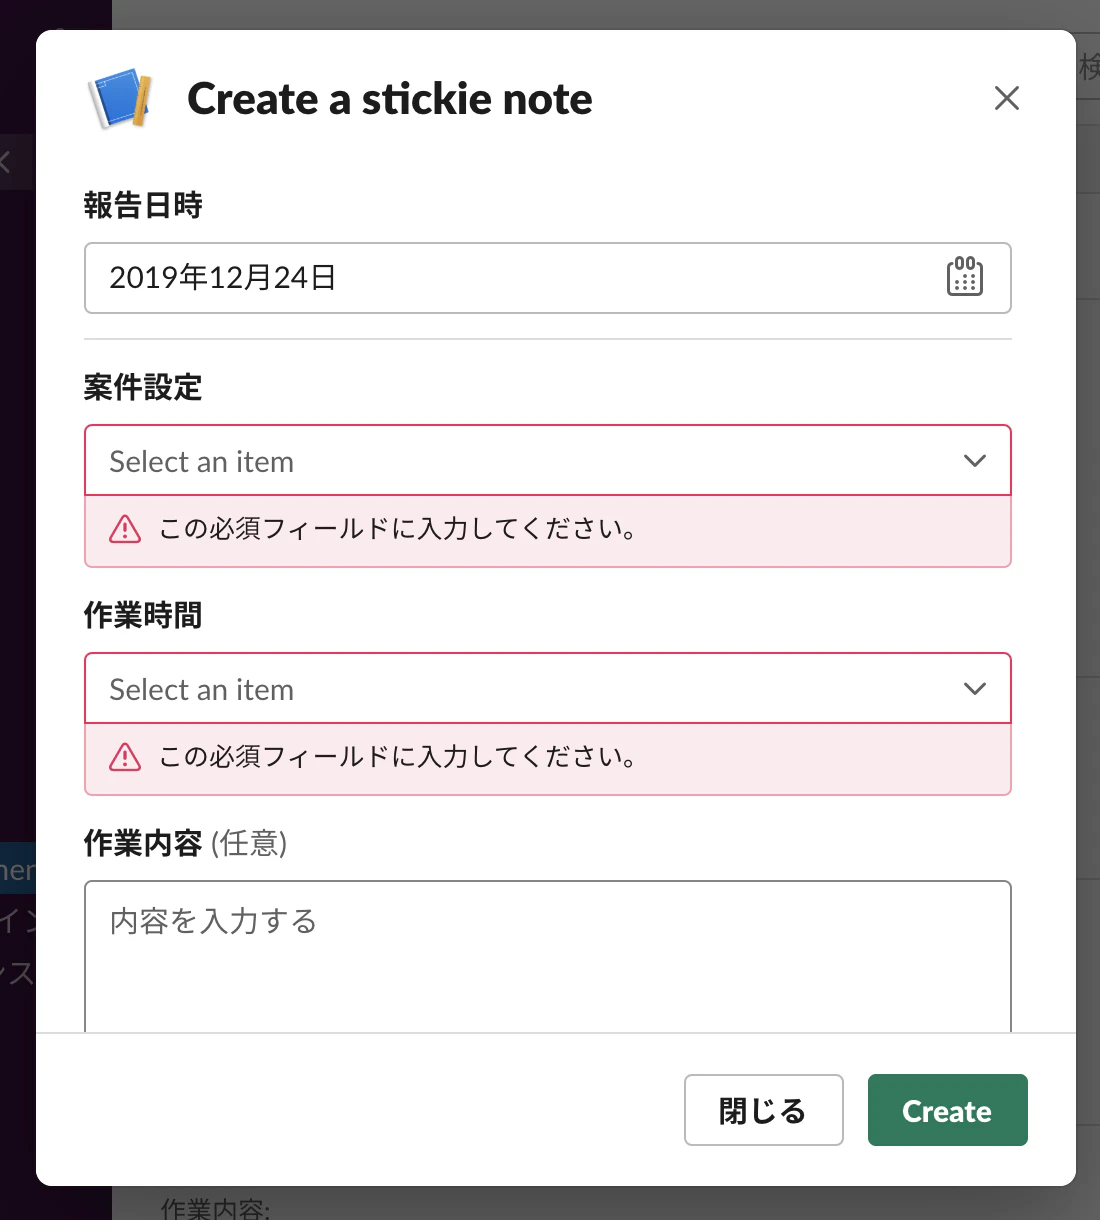This screenshot has width=1100, height=1220.
Task: Open the calendar picker icon in 報告日時
Action: 965,277
